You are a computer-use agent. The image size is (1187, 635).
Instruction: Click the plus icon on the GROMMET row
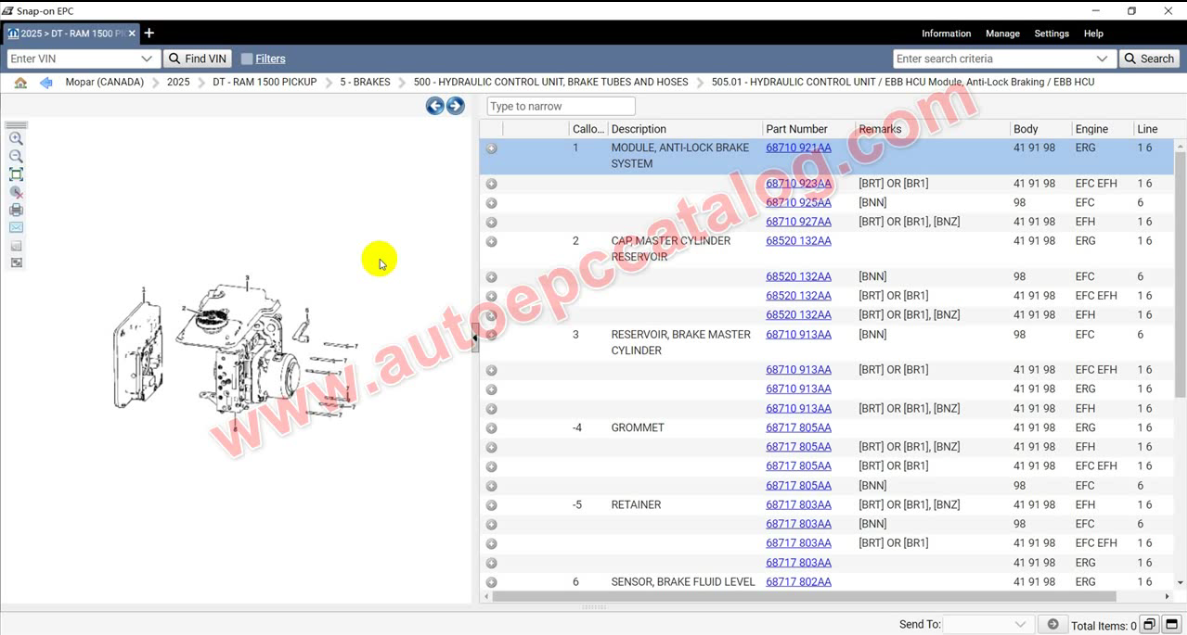click(491, 428)
